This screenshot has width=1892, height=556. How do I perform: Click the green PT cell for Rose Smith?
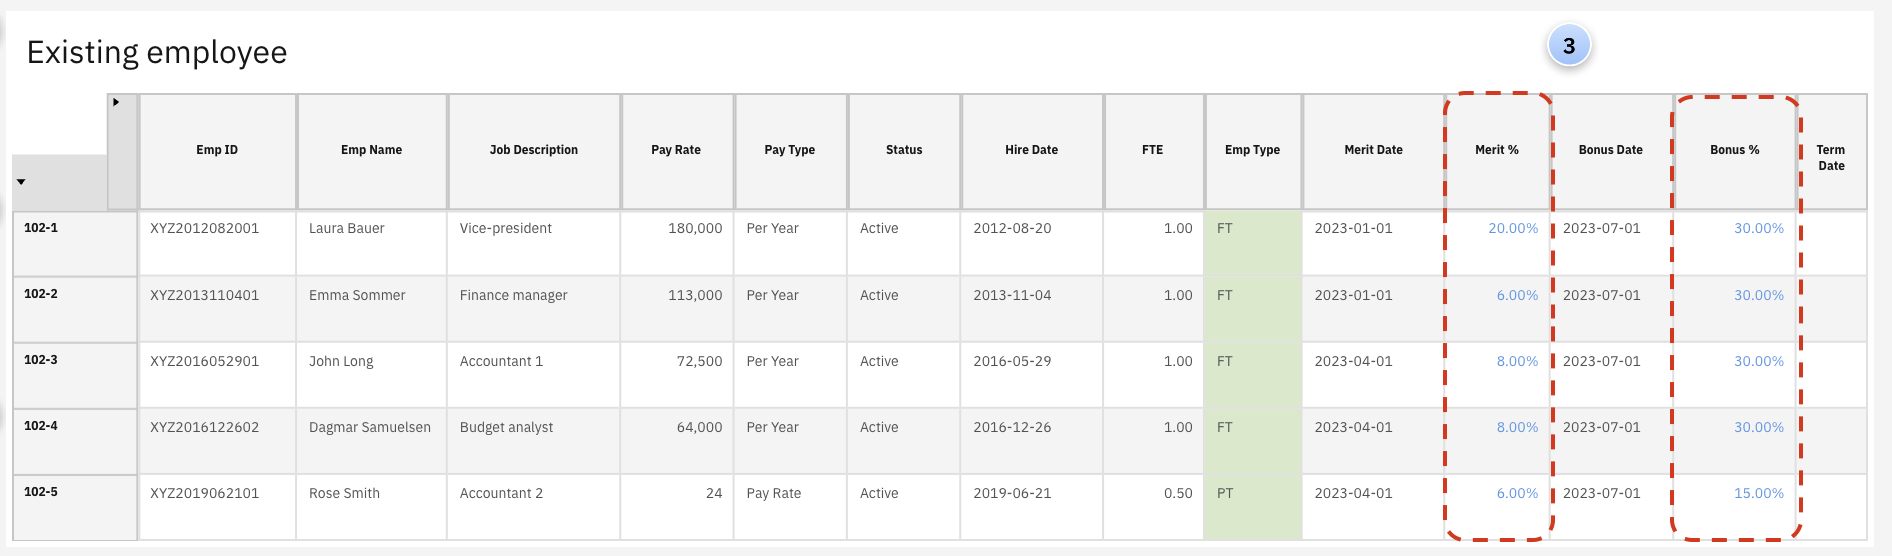click(1252, 506)
